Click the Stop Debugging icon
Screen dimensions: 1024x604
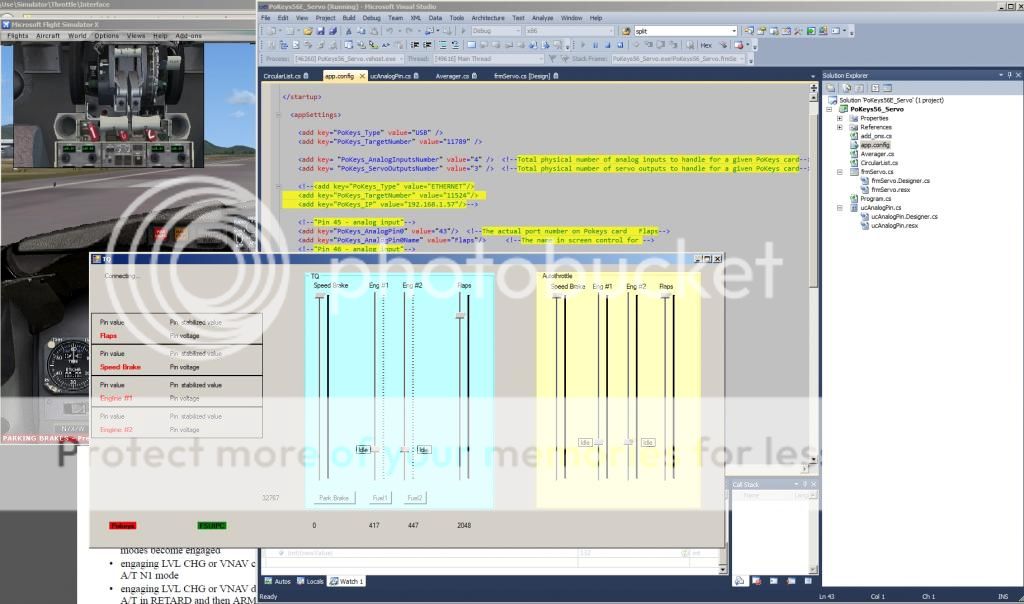[607, 45]
